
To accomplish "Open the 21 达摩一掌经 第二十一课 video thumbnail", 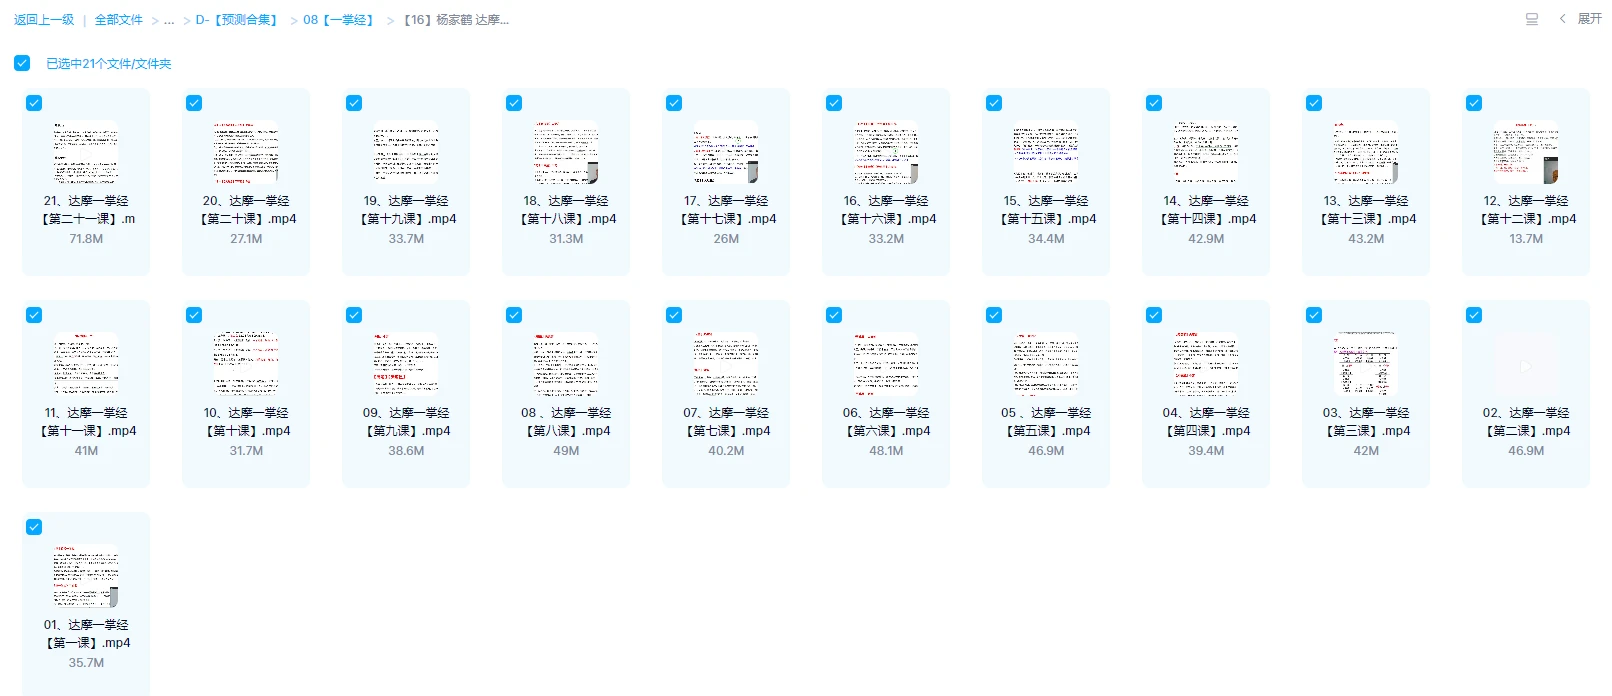I will coord(86,153).
